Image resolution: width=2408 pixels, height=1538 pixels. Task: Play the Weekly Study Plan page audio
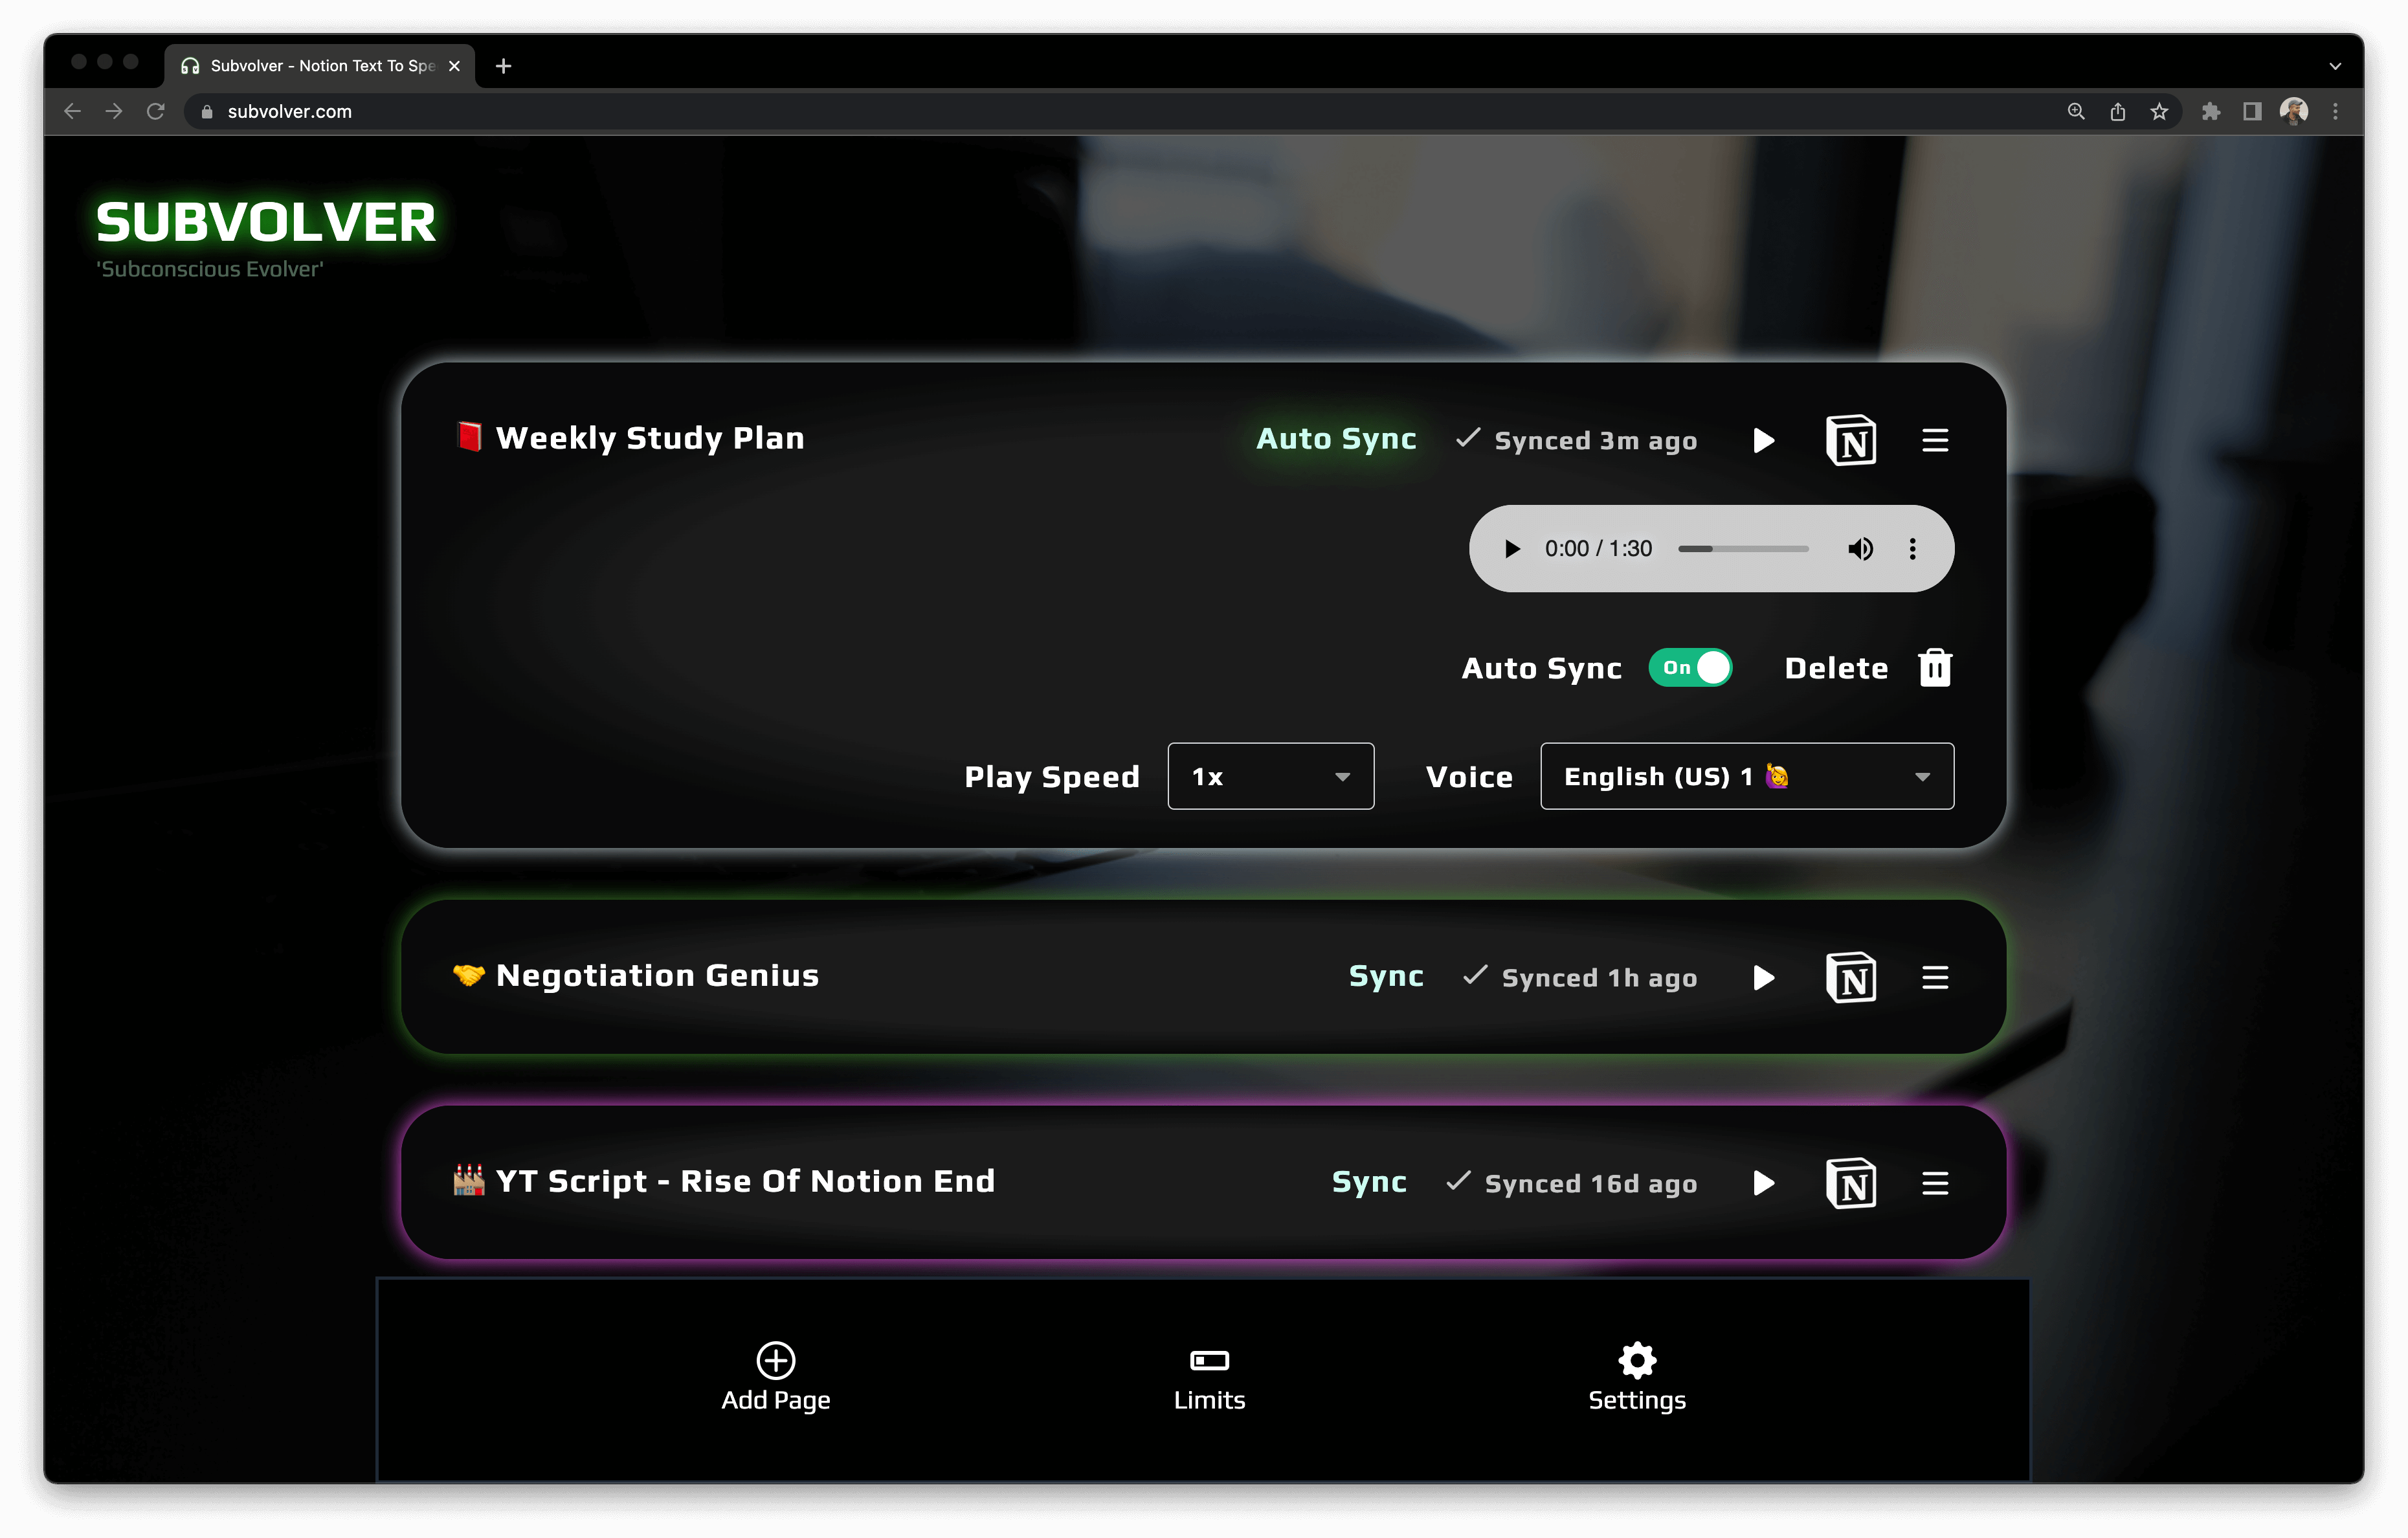coord(1763,440)
